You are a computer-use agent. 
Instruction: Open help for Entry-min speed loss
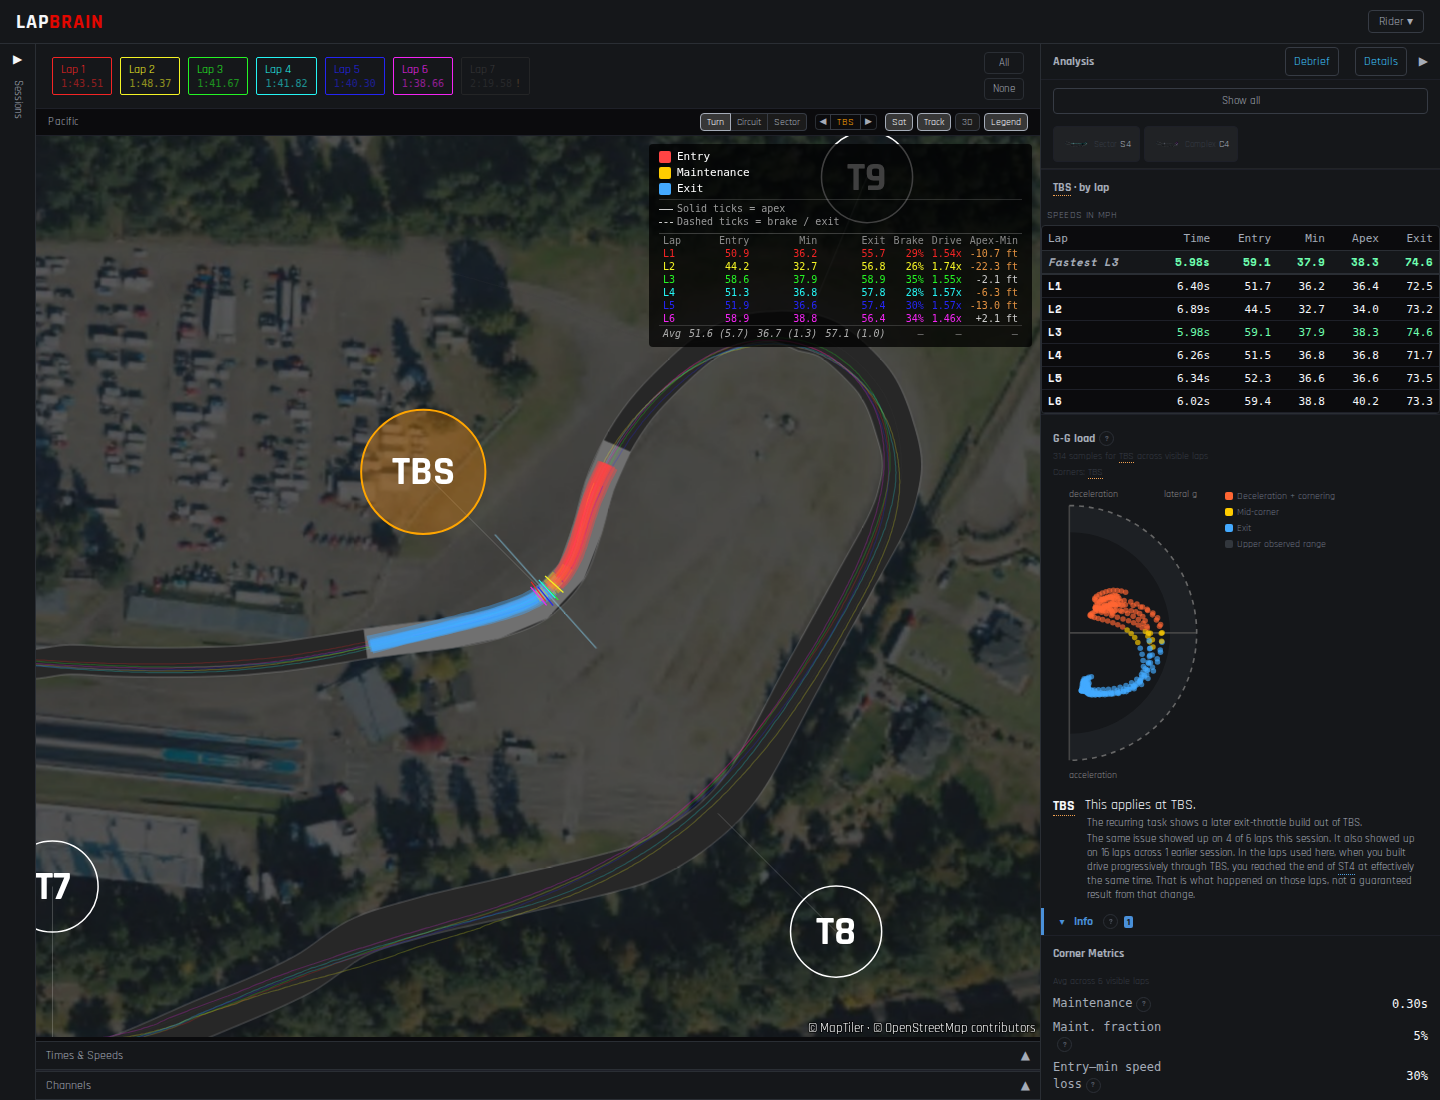click(1094, 1085)
